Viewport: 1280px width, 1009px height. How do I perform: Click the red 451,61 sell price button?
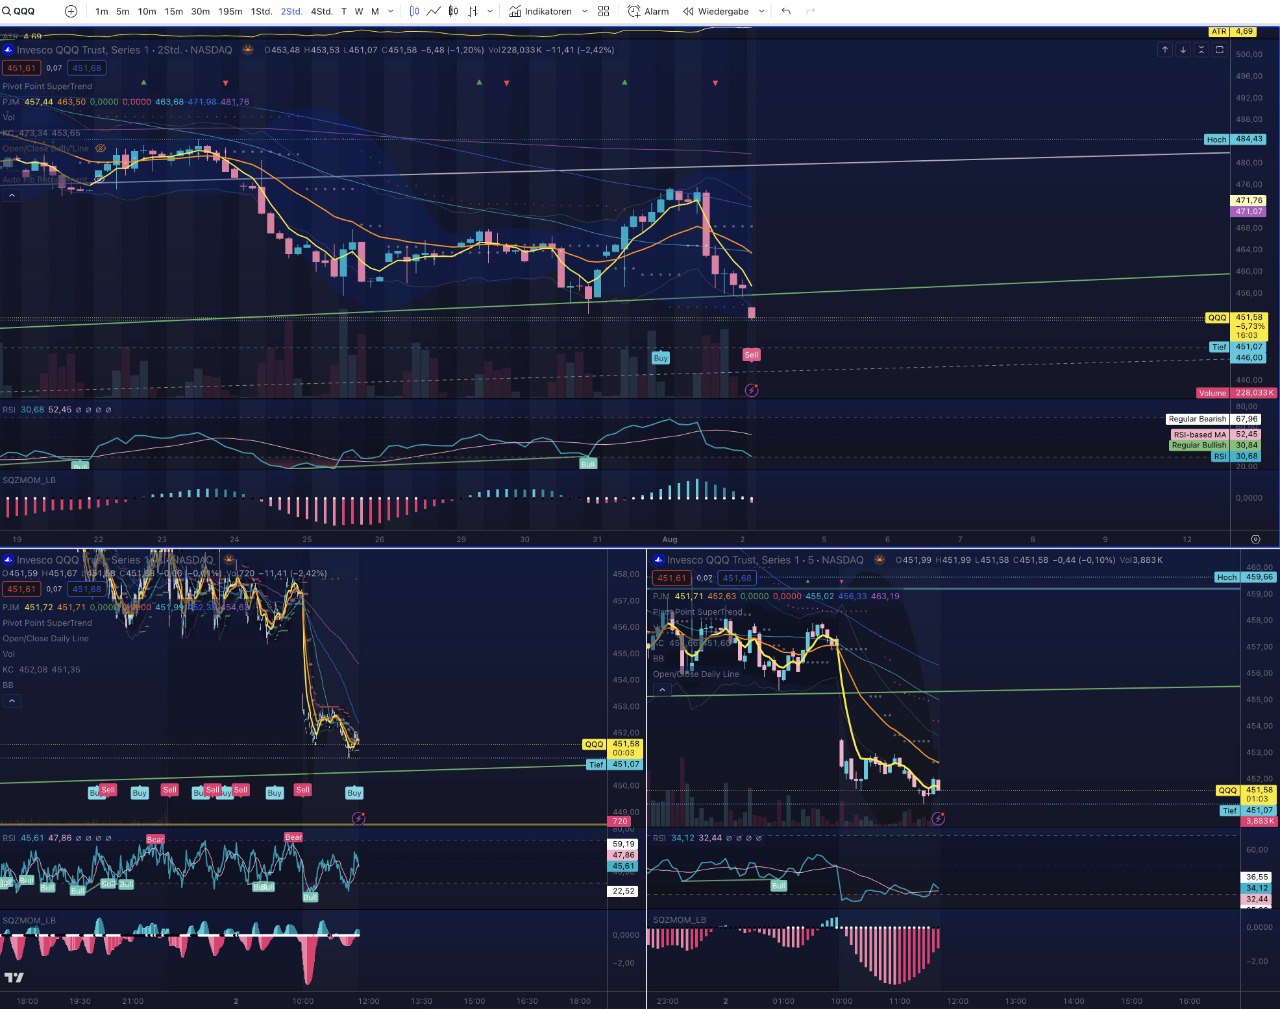click(20, 68)
